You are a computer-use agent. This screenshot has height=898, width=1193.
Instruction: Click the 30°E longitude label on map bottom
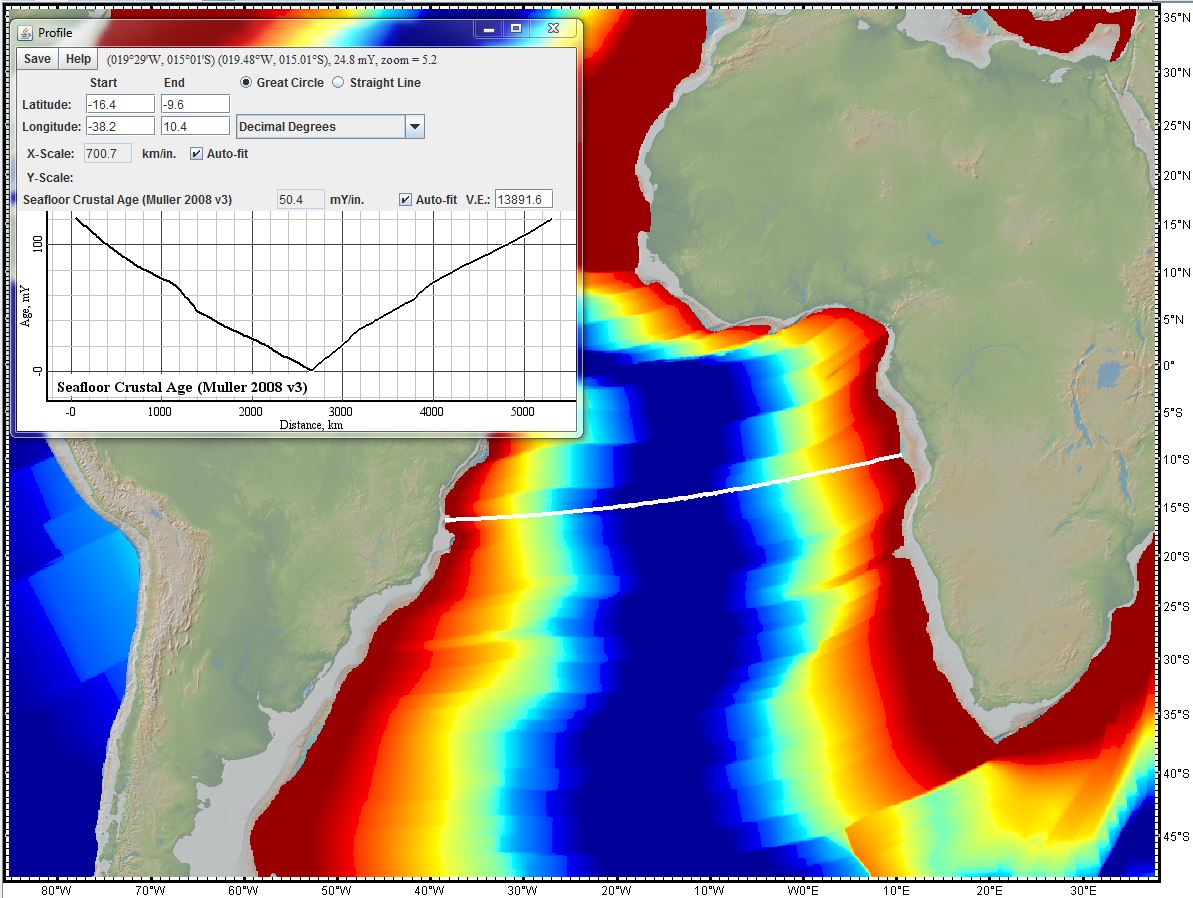1083,890
